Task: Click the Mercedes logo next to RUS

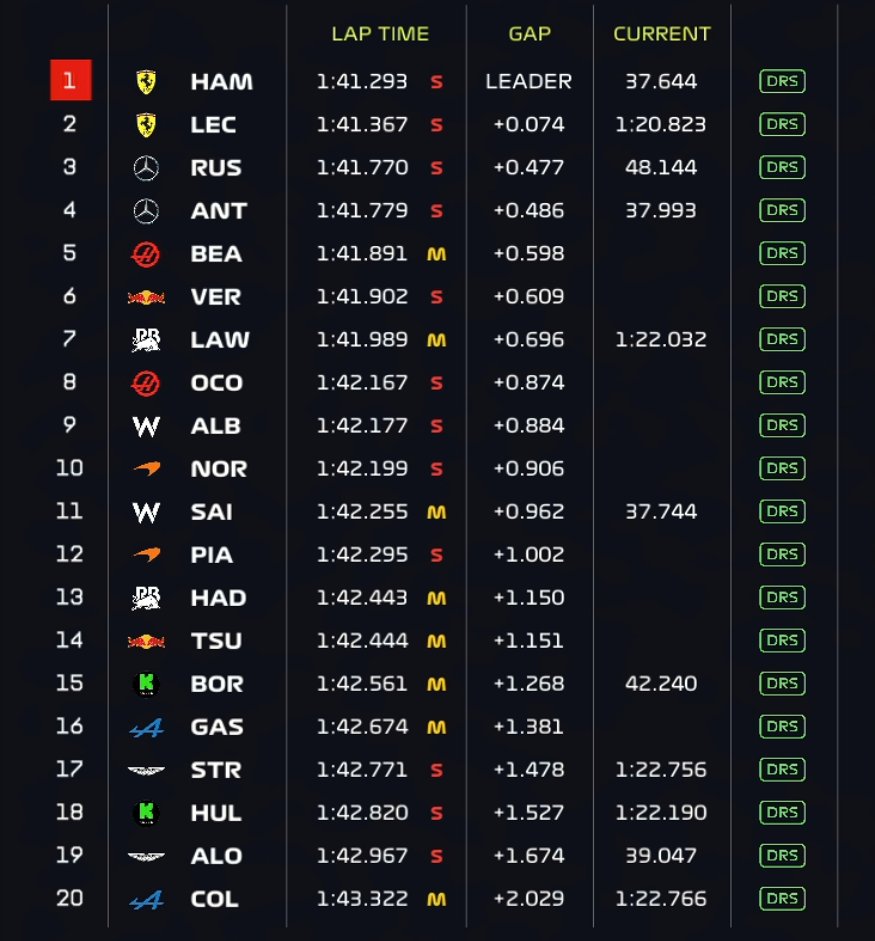Action: [146, 168]
